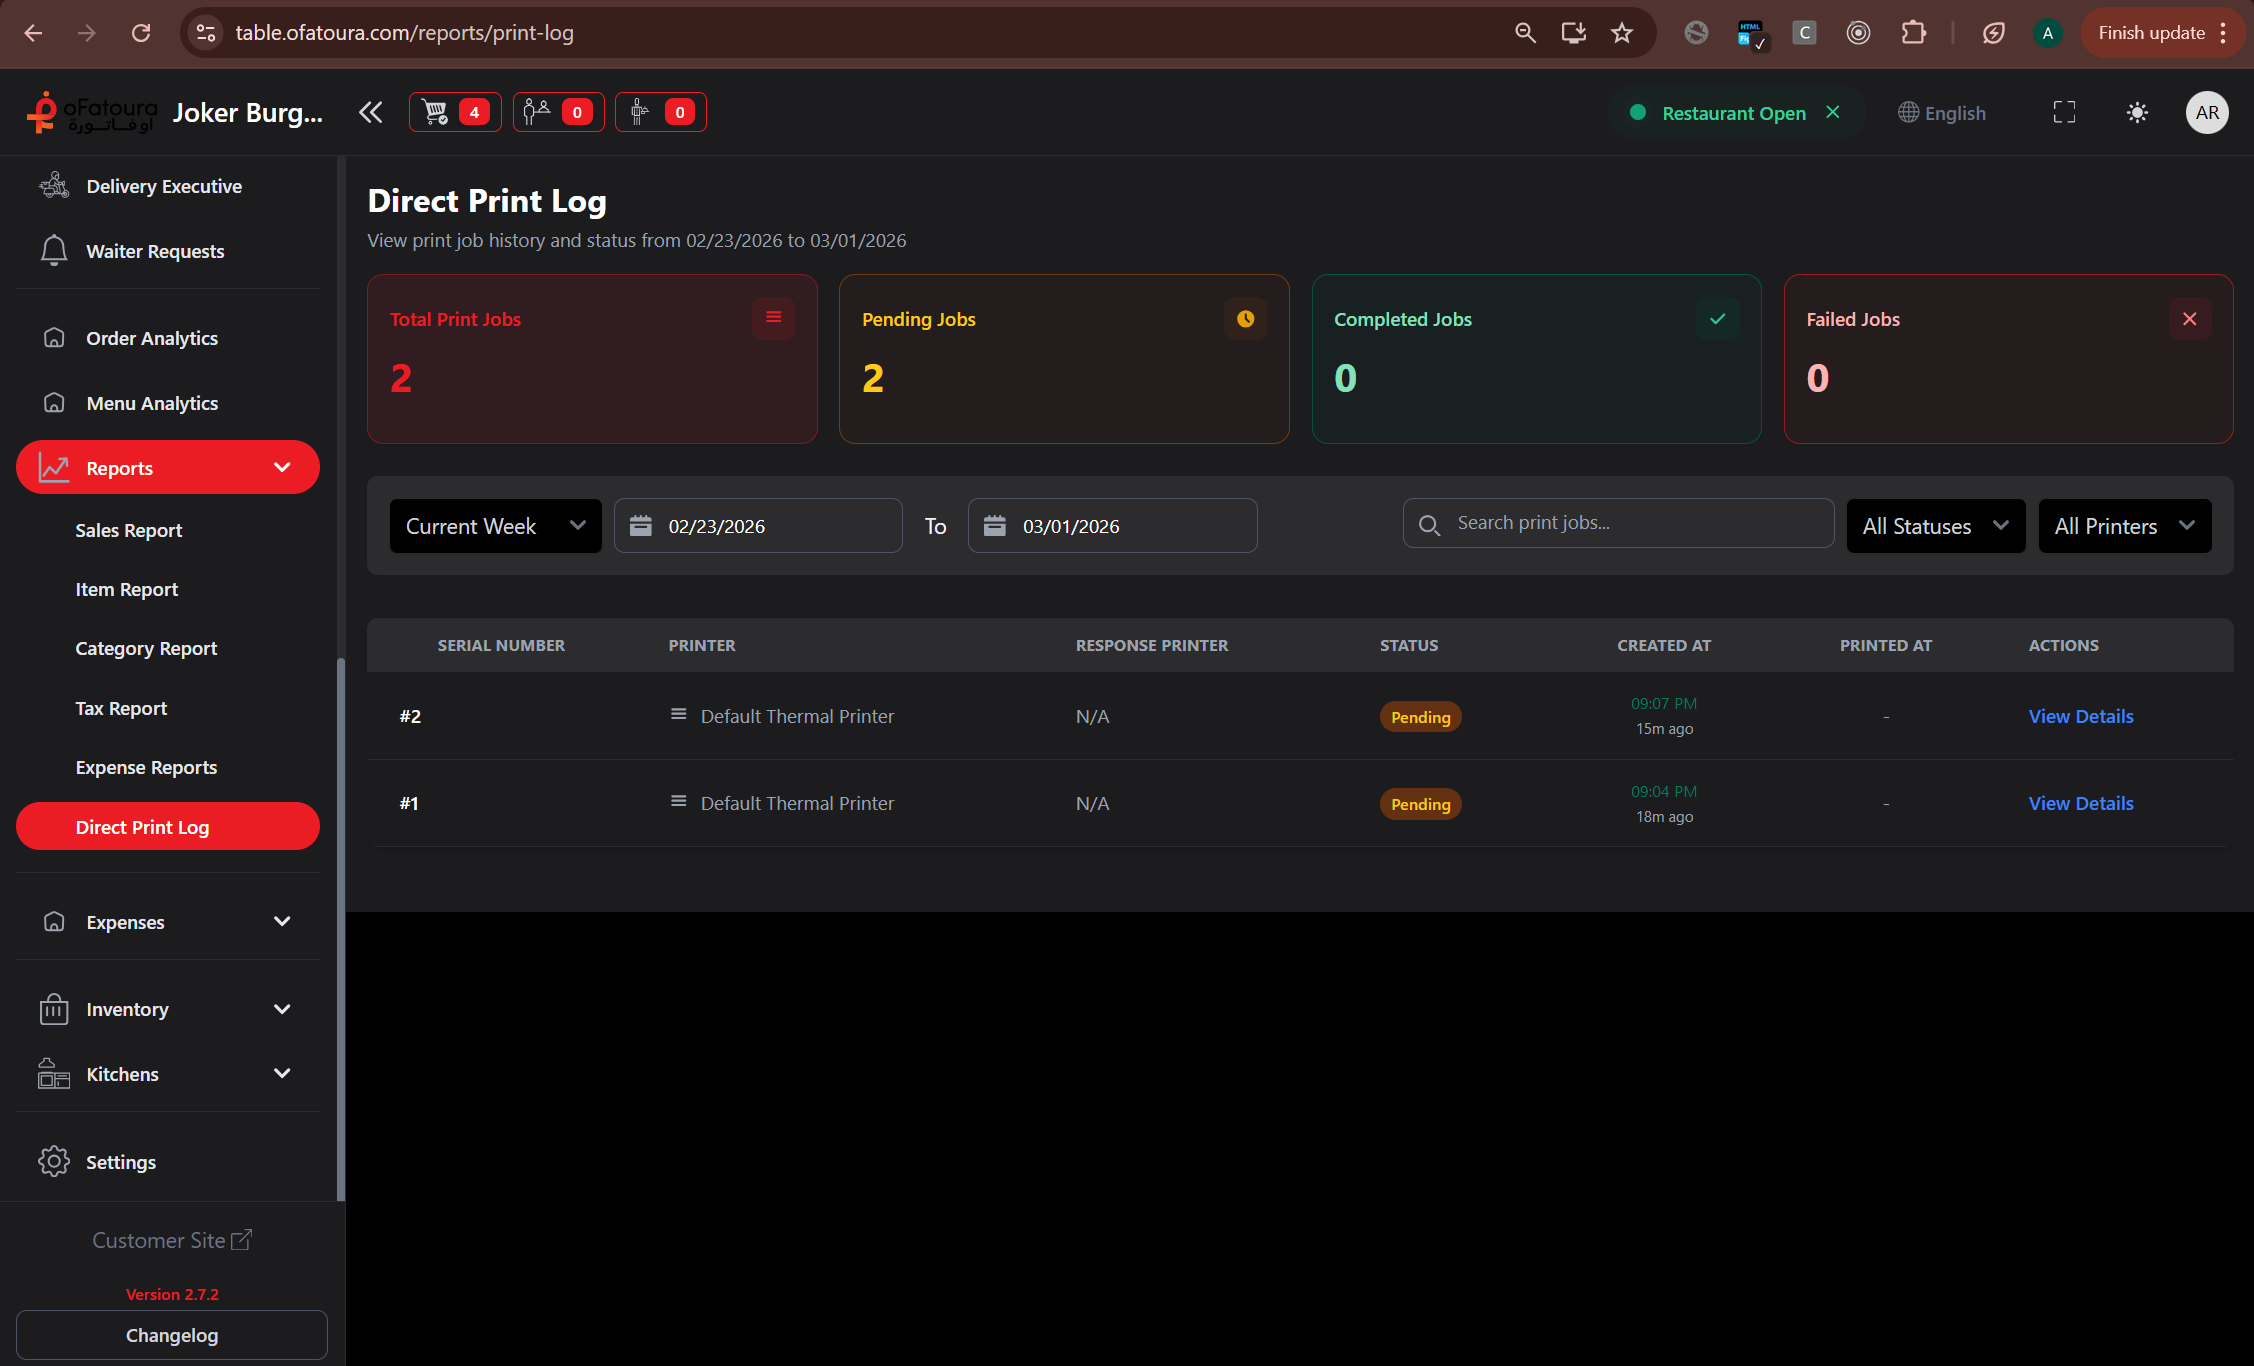Enter fullscreen mode via the expand icon
2254x1366 pixels.
pyautogui.click(x=2064, y=113)
